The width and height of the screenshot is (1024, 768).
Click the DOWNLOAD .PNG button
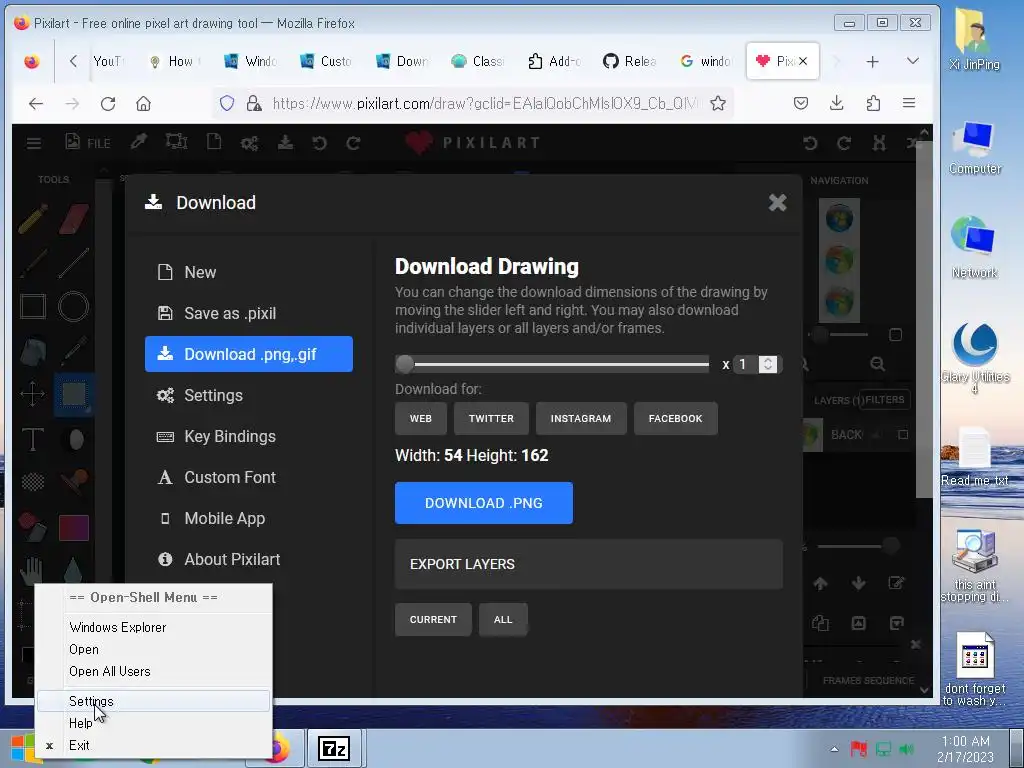point(484,503)
